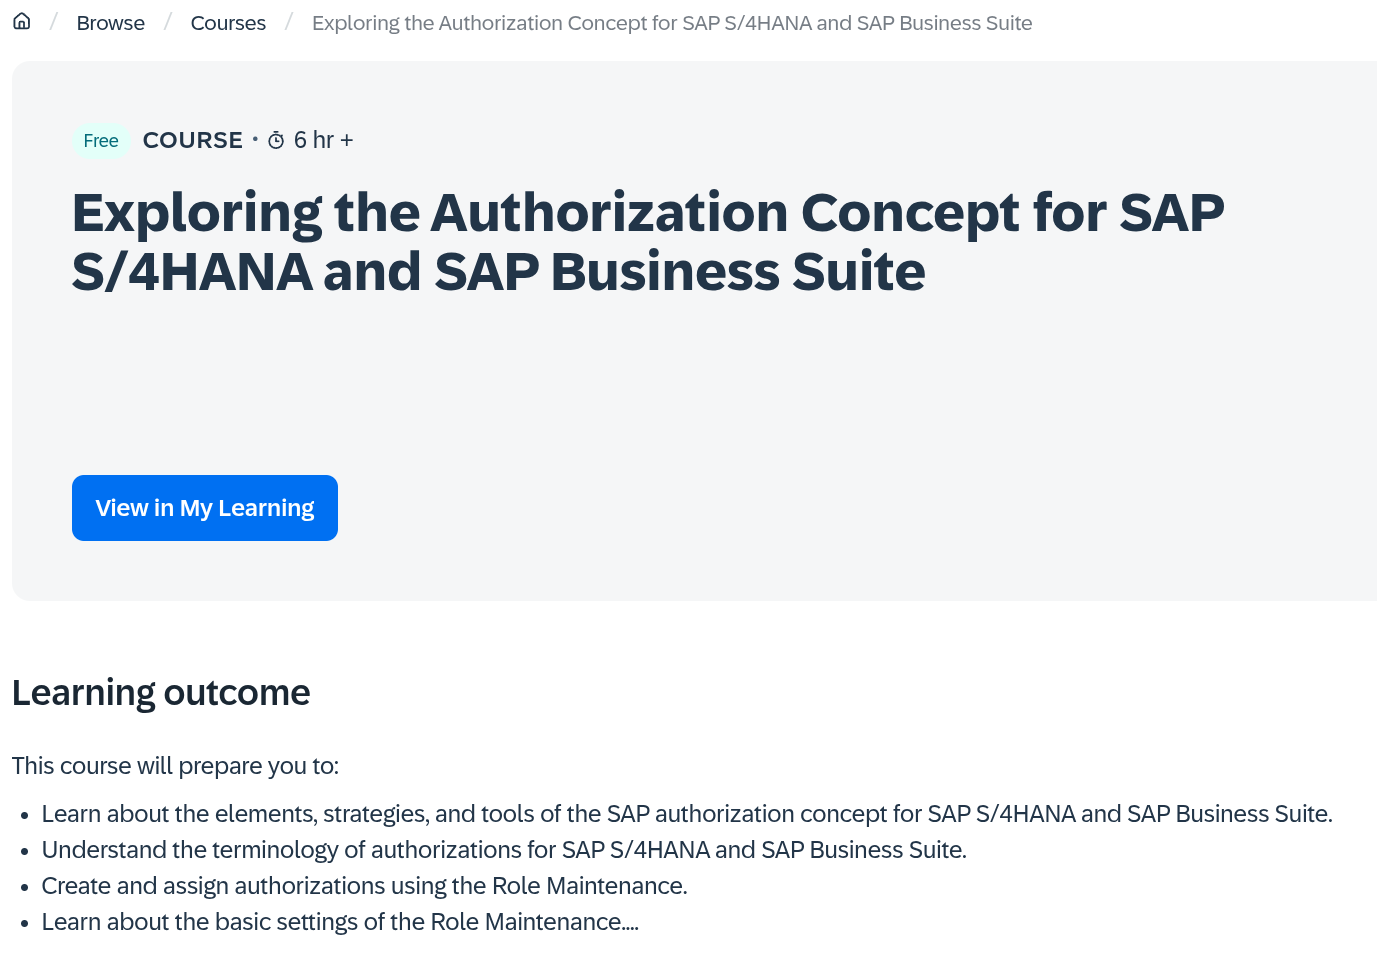The width and height of the screenshot is (1377, 955).
Task: Click the bullet about elements, strategies, and tools
Action: tap(686, 814)
